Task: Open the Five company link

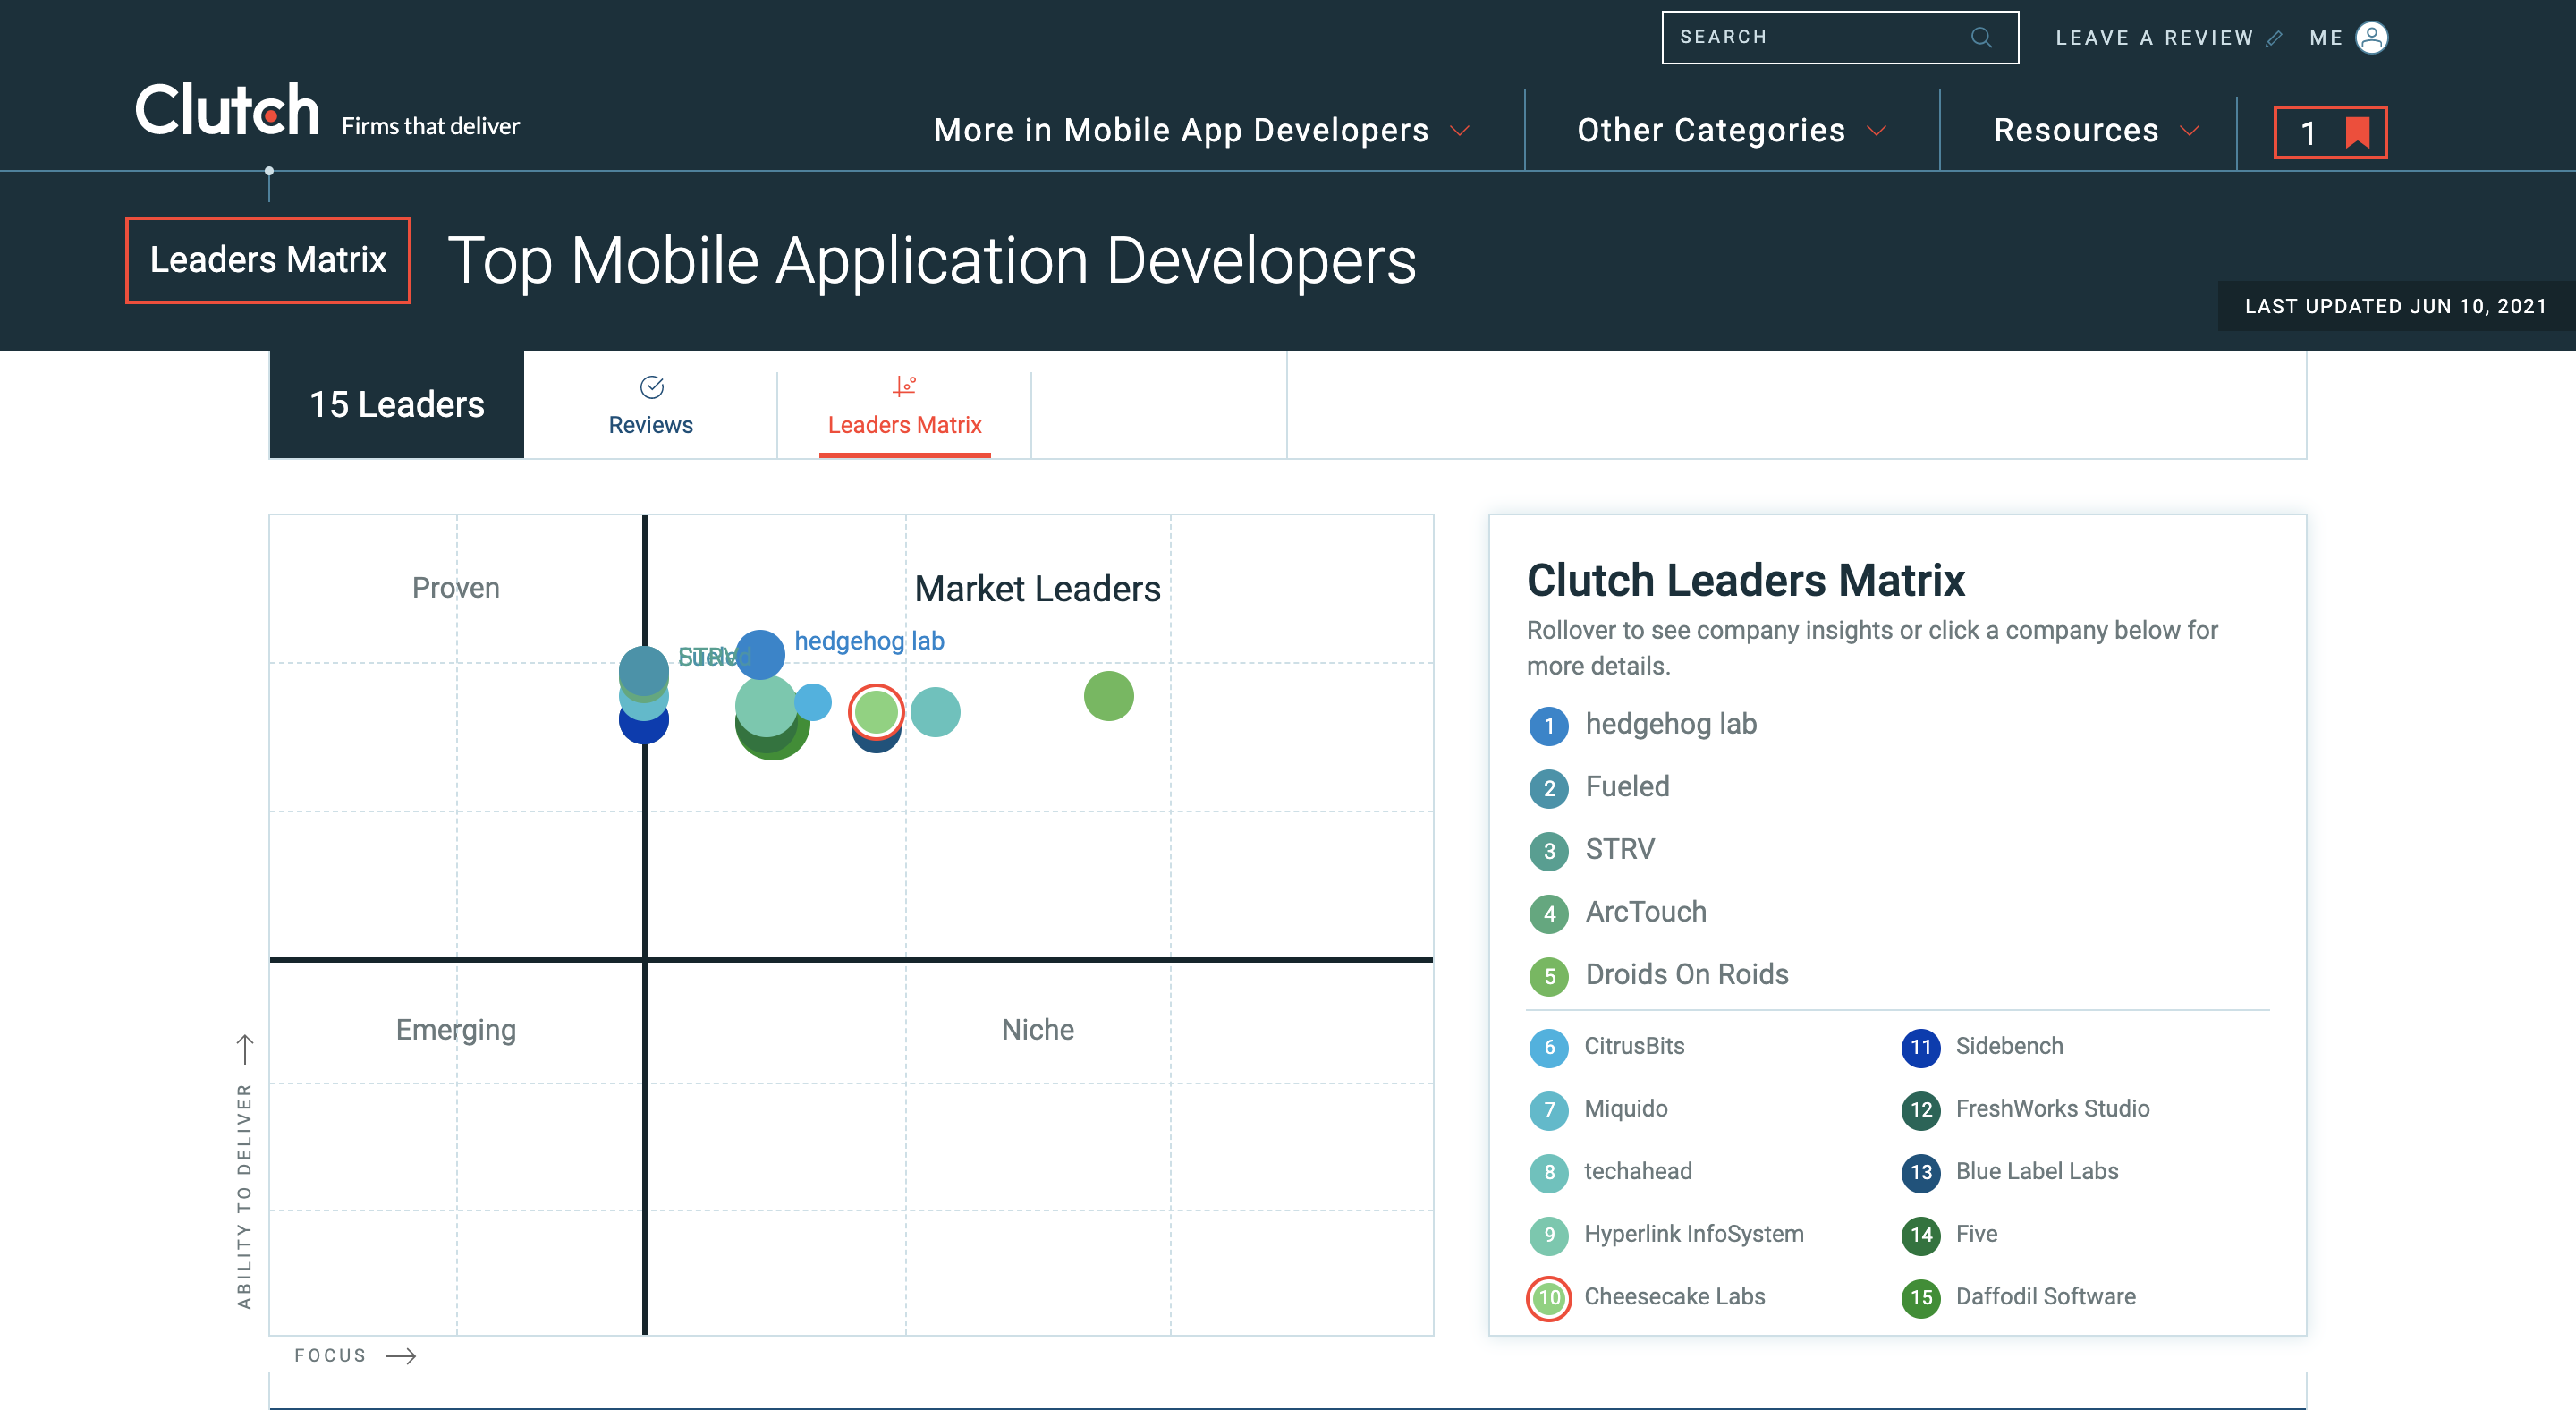Action: click(1976, 1234)
